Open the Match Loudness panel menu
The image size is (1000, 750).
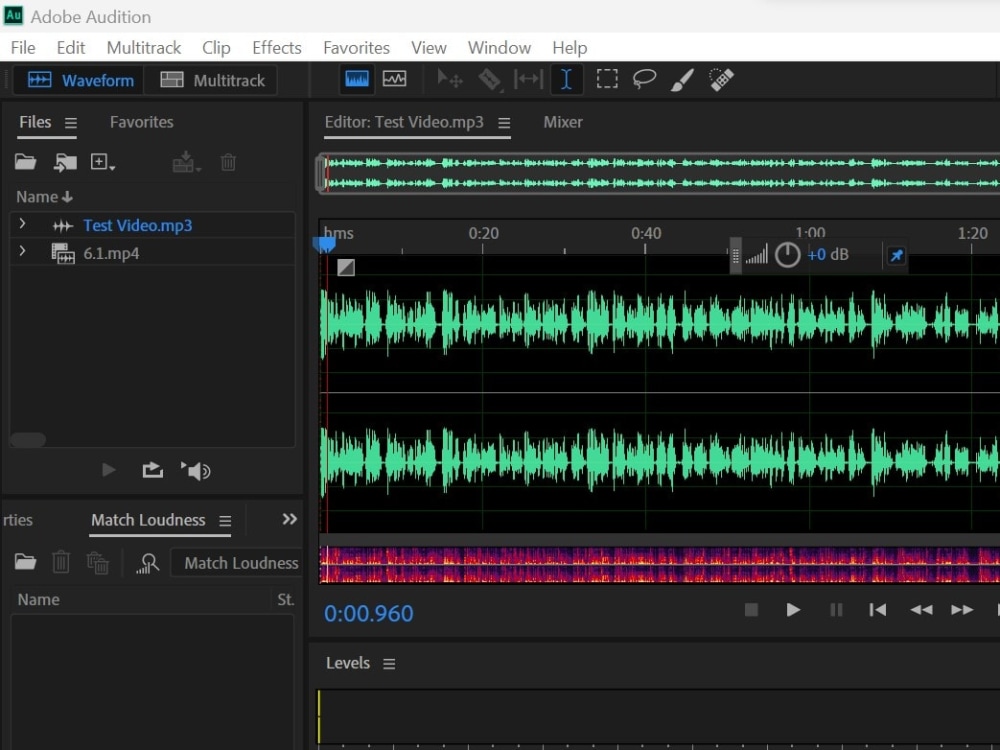pos(225,521)
